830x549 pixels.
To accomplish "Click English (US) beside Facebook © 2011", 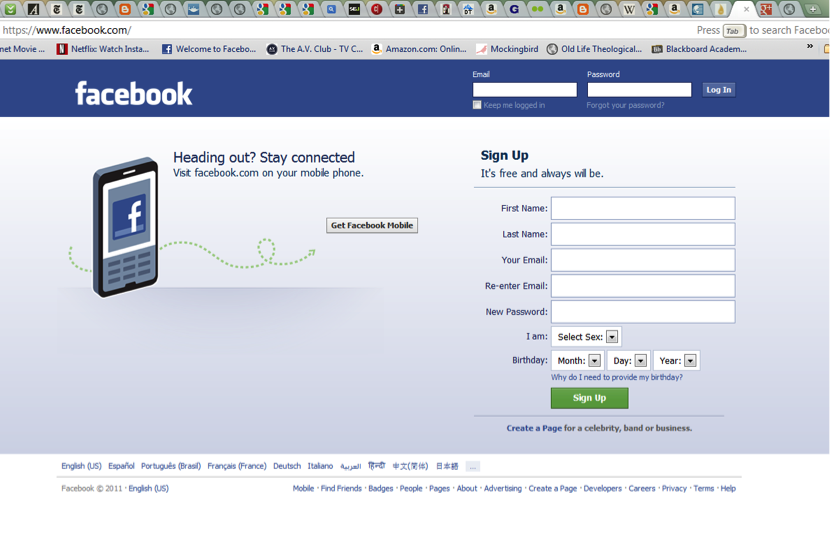I will [148, 489].
